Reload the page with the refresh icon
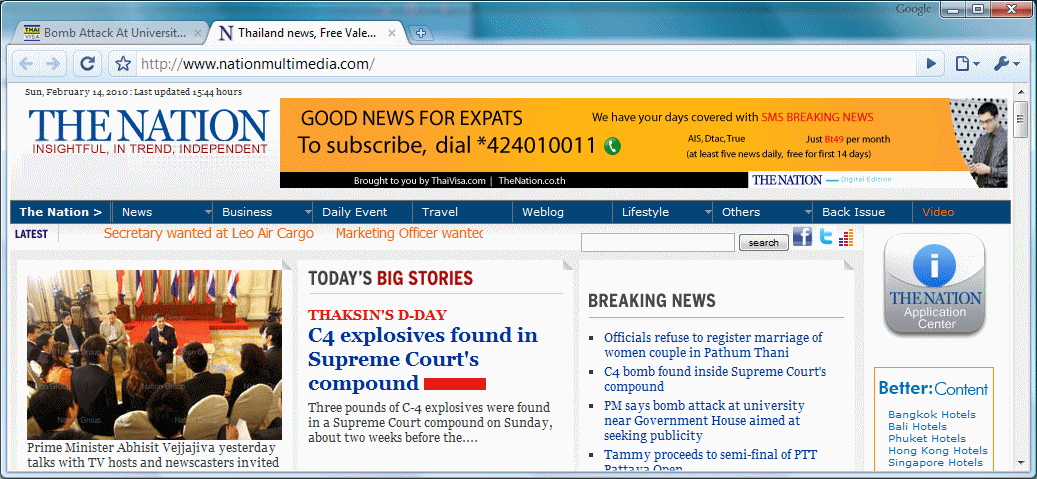Image resolution: width=1037 pixels, height=479 pixels. [87, 64]
